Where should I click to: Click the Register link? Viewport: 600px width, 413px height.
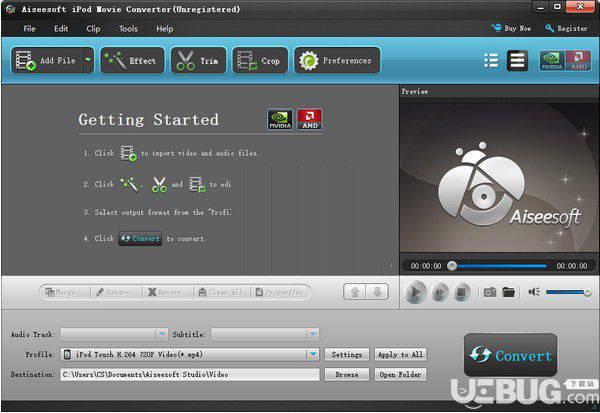tap(566, 28)
